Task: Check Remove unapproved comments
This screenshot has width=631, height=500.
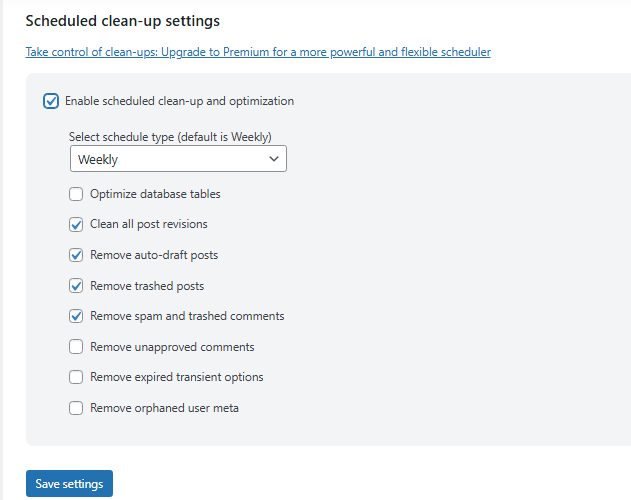Action: [76, 347]
